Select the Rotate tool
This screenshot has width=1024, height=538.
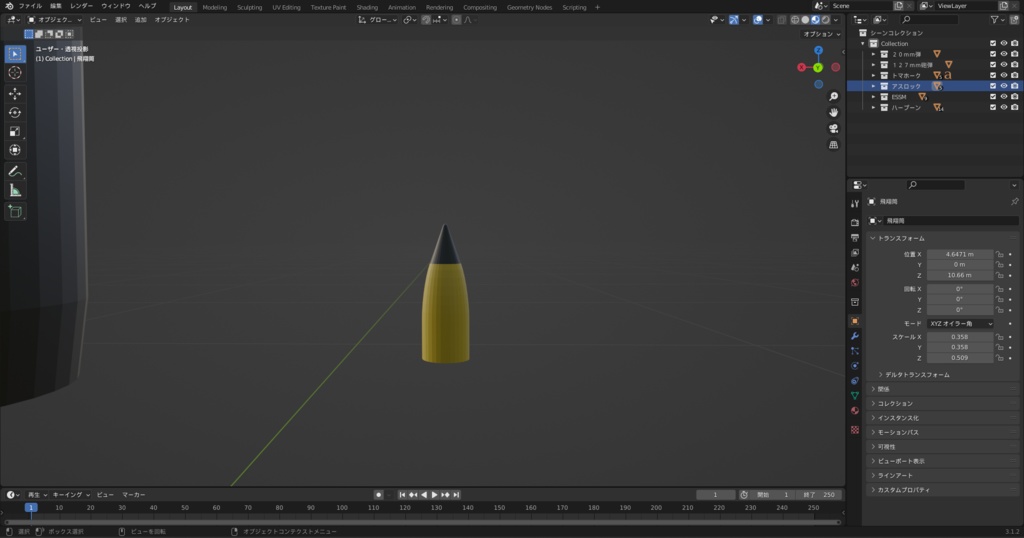click(x=15, y=113)
